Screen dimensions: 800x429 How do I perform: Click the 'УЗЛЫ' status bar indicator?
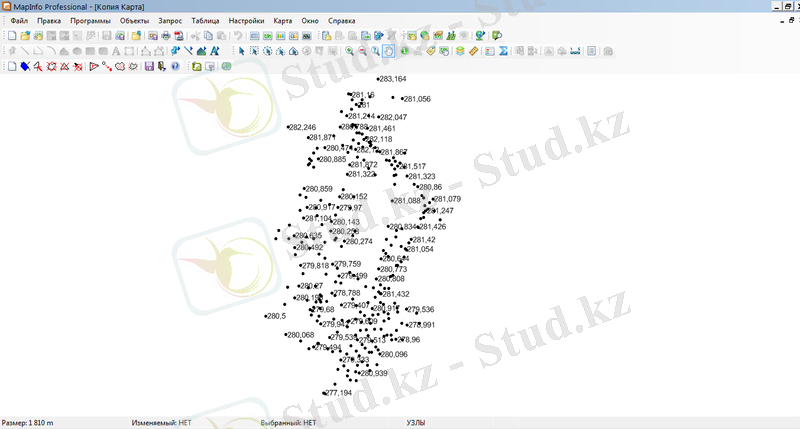pos(416,423)
